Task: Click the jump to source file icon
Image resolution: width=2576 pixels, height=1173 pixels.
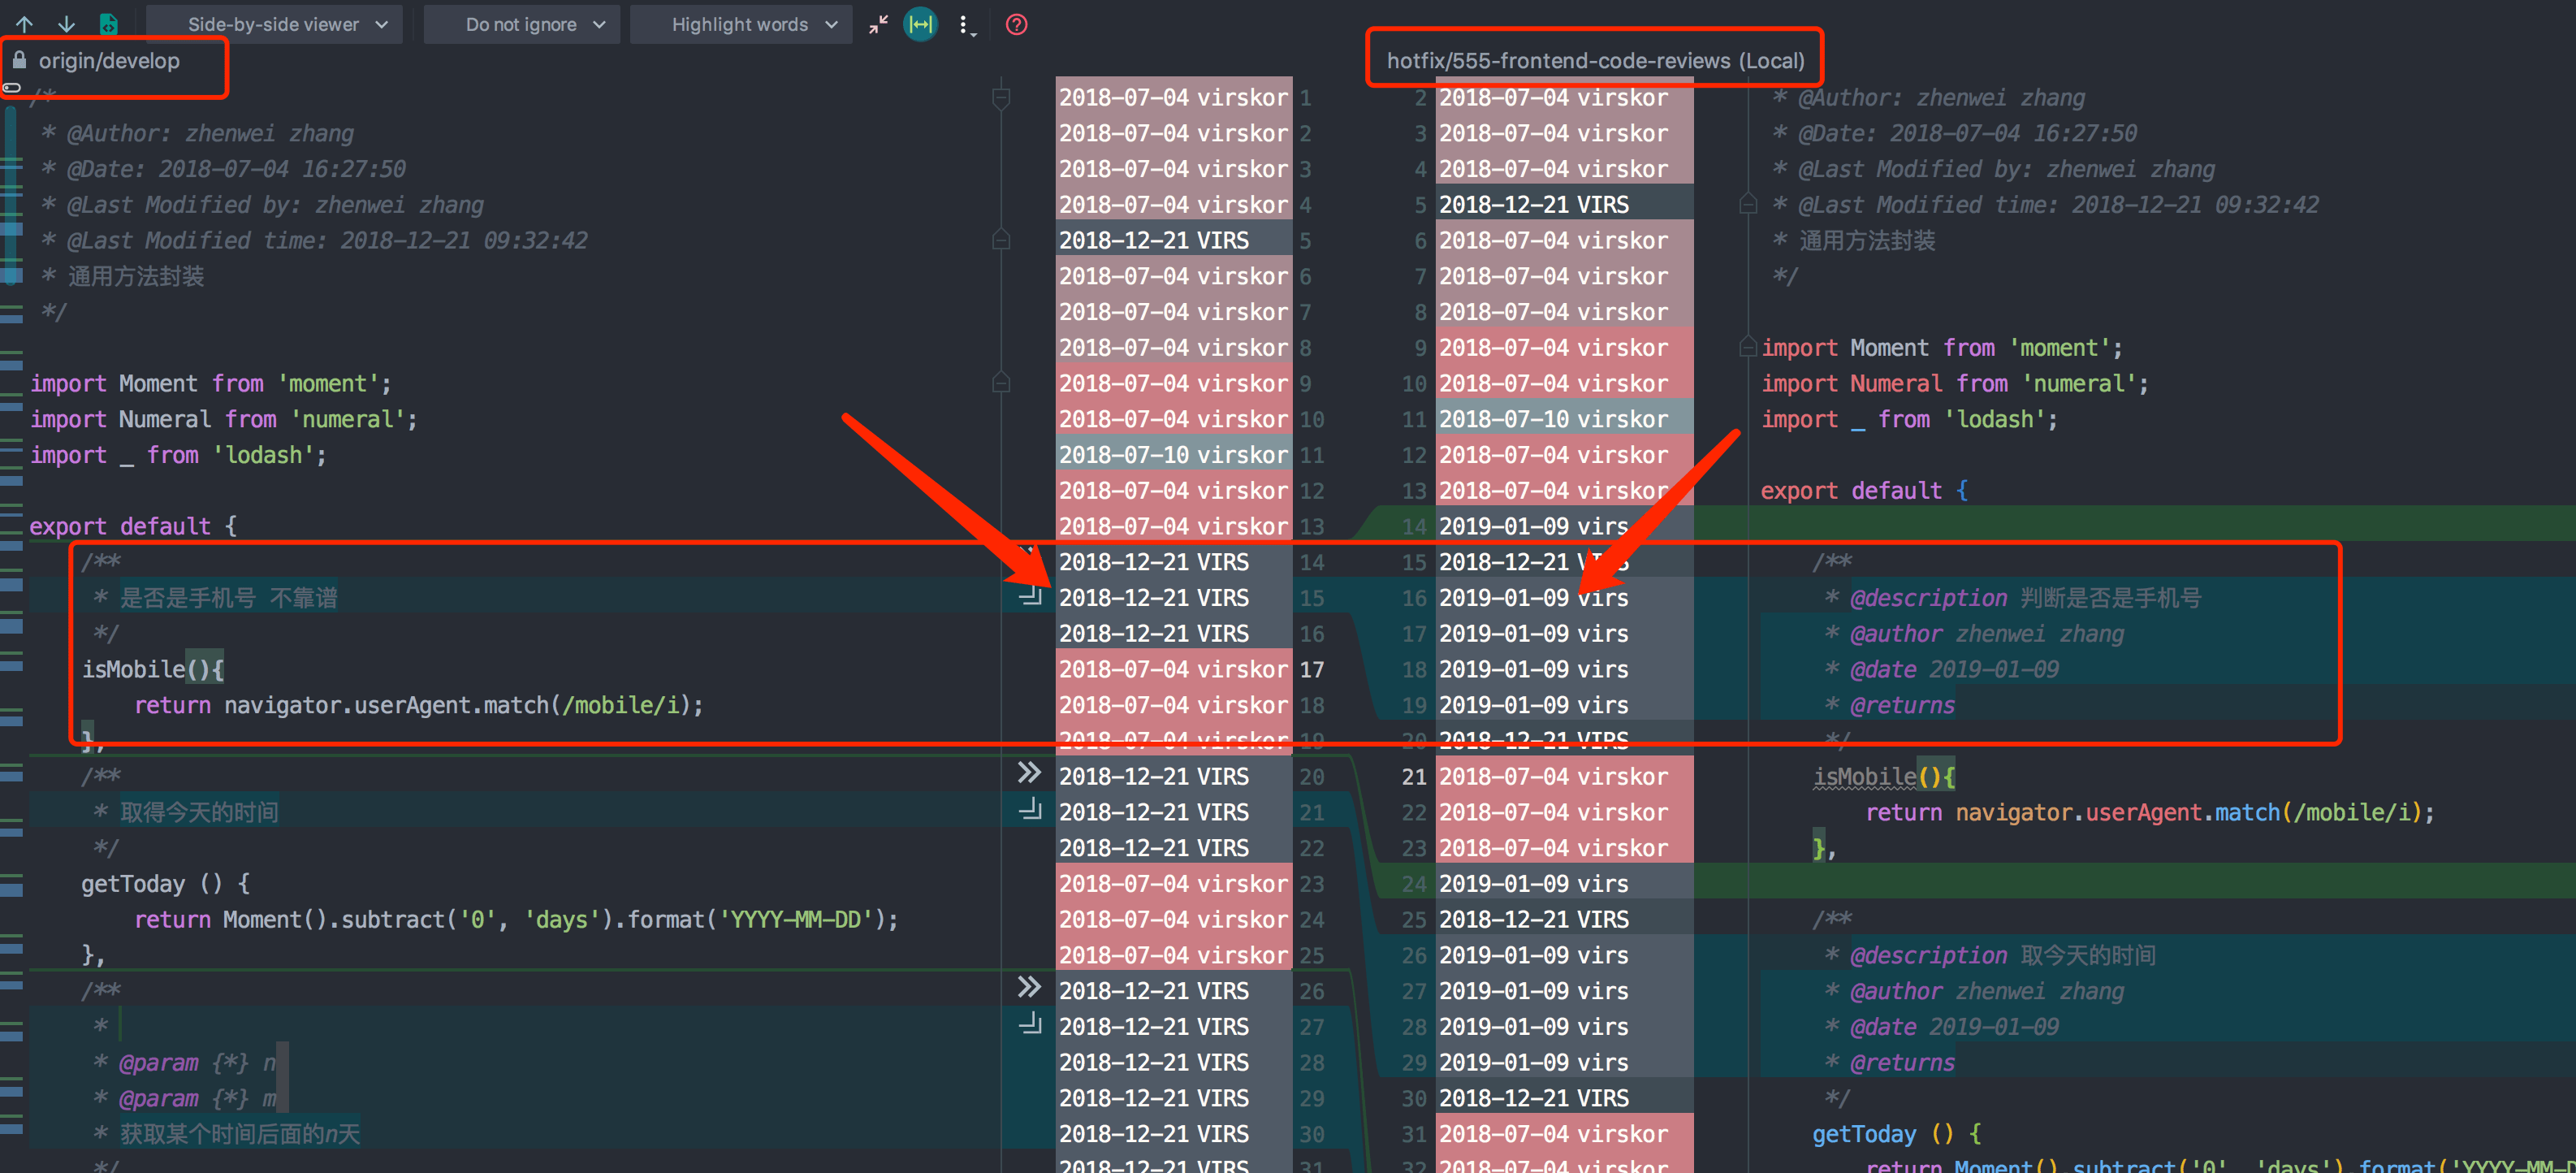Action: click(x=108, y=24)
